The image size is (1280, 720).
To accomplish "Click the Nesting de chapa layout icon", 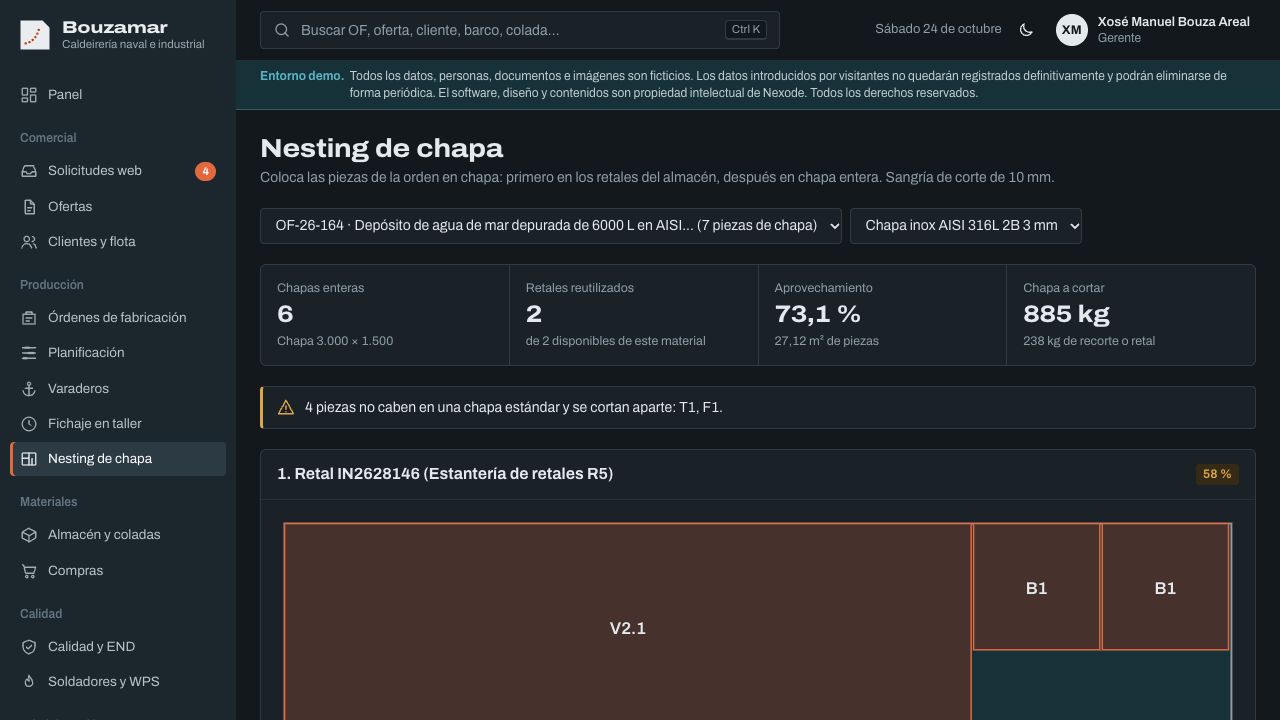I will pyautogui.click(x=29, y=459).
